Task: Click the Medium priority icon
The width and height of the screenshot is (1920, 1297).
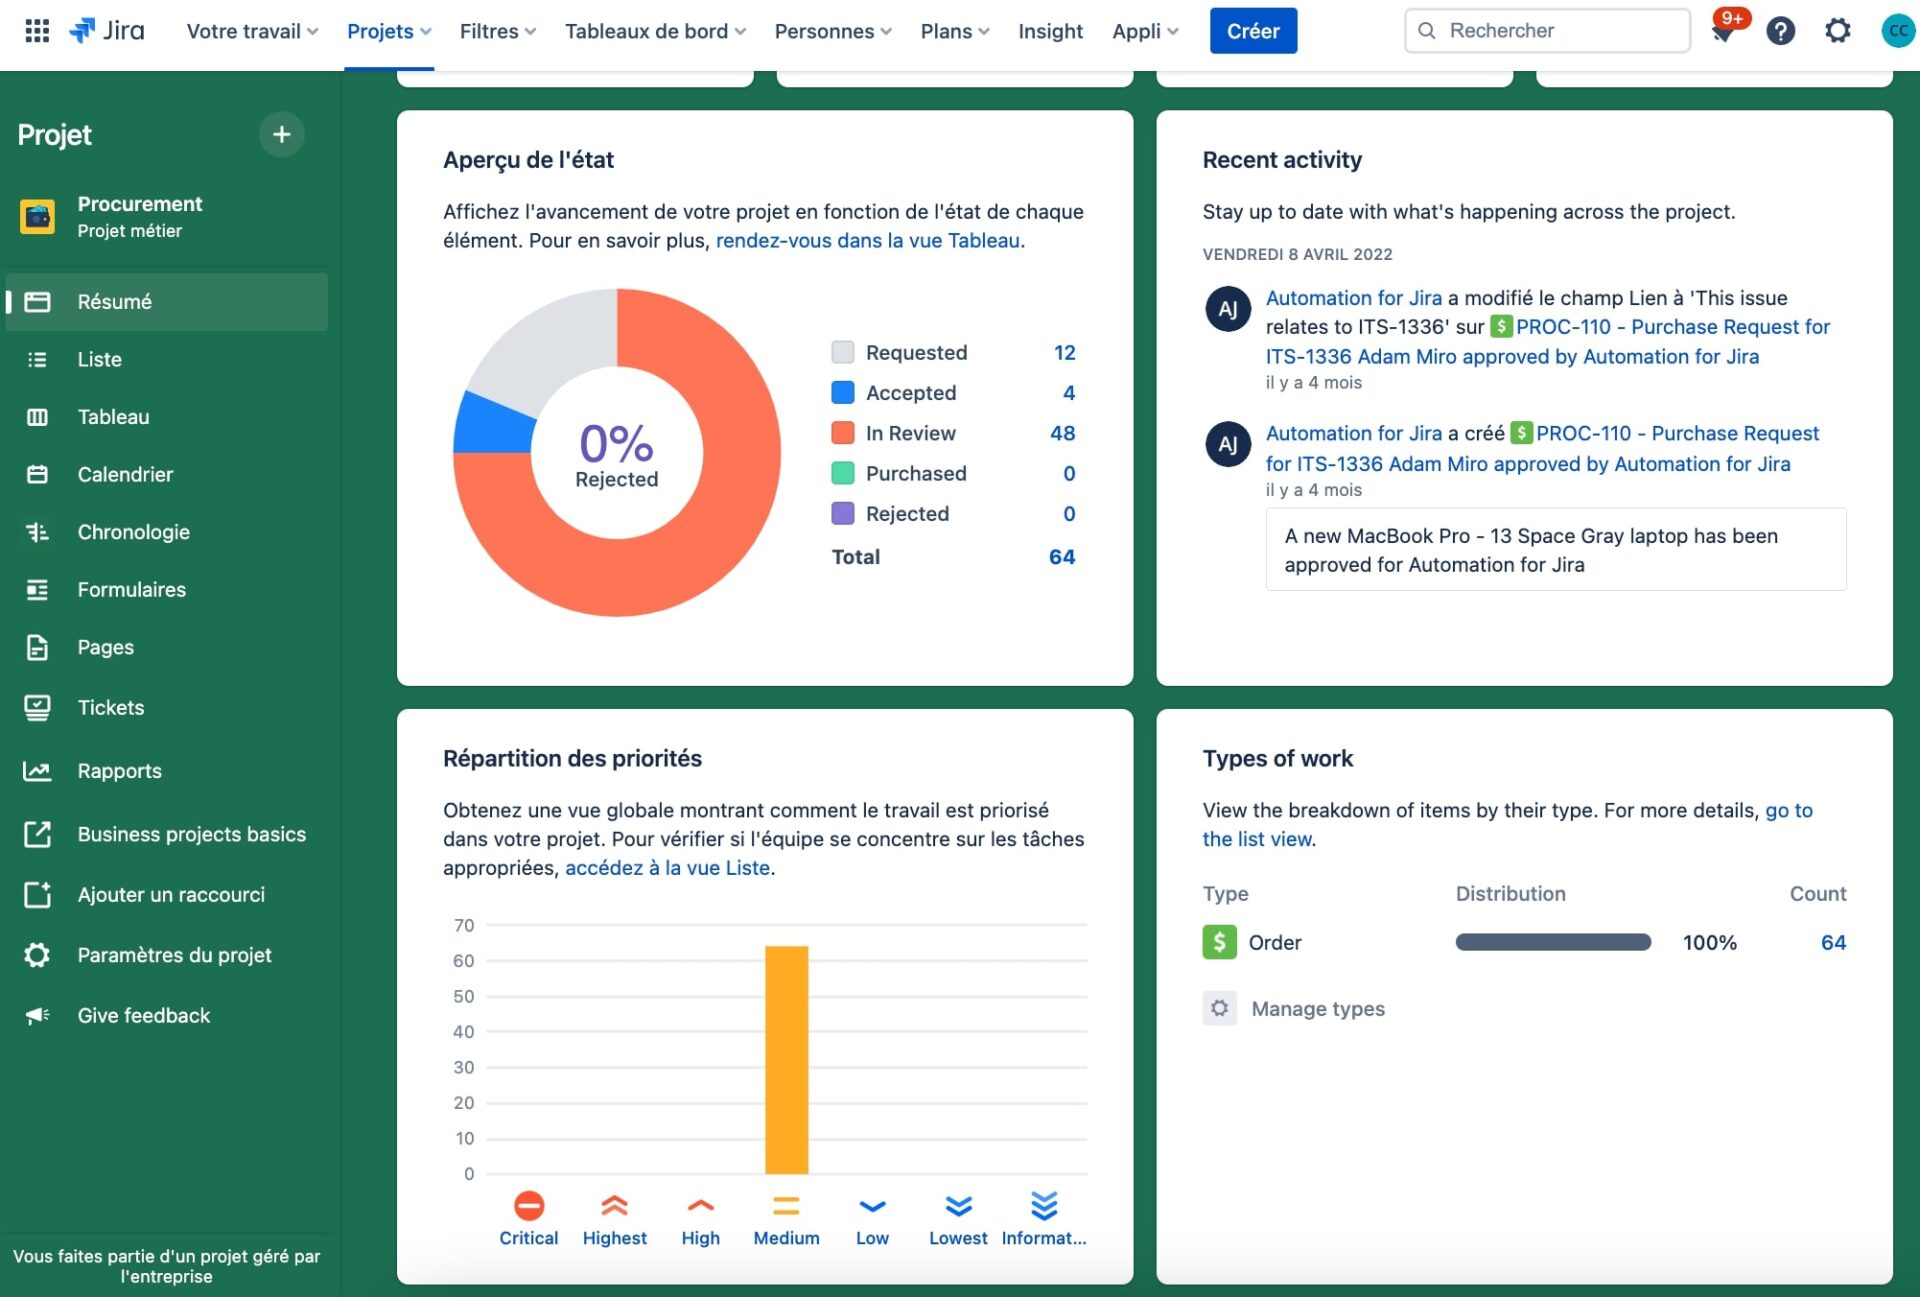Action: pos(787,1206)
